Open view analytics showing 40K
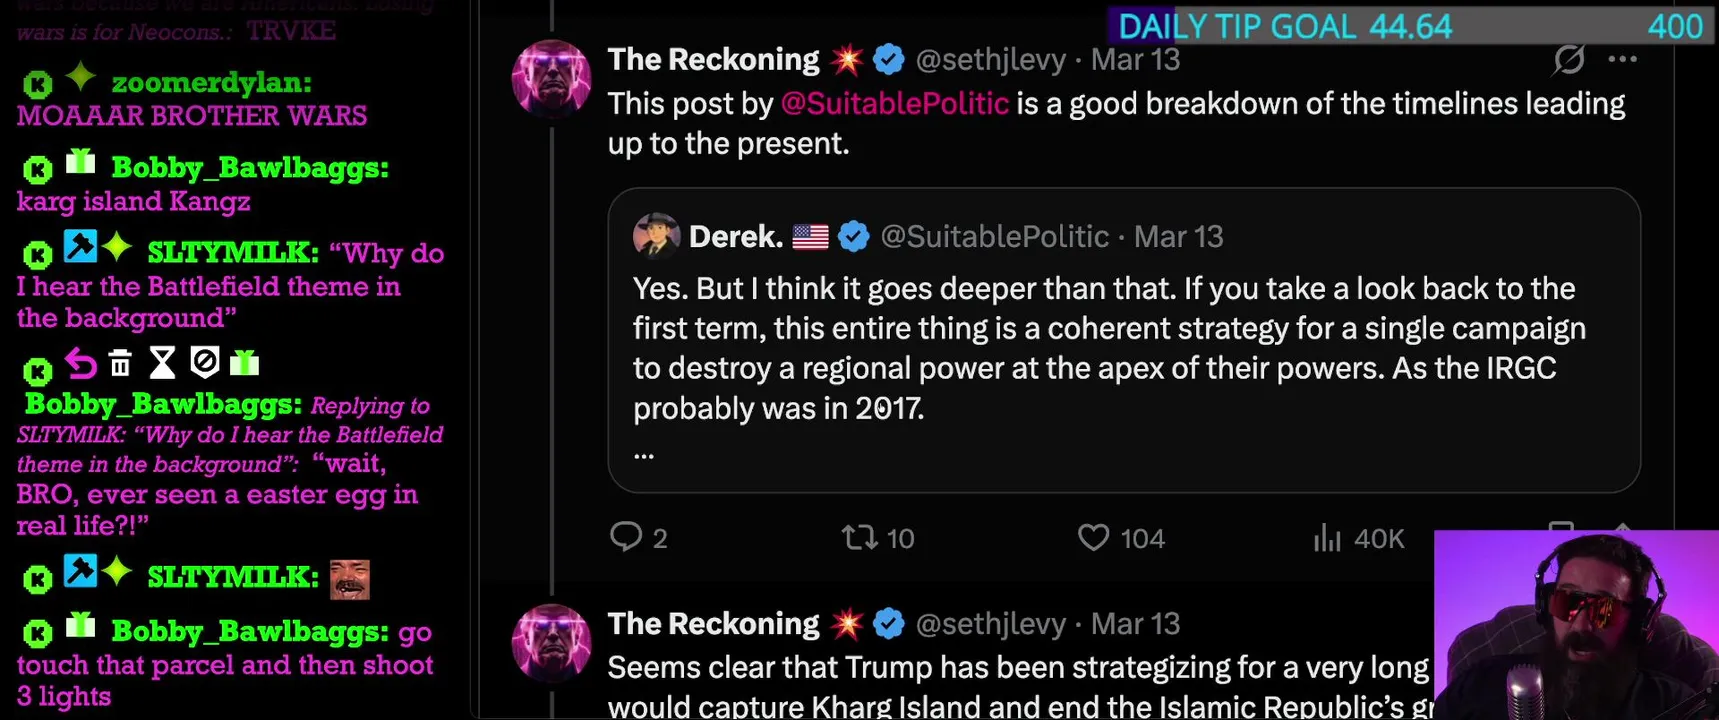 pos(1327,538)
